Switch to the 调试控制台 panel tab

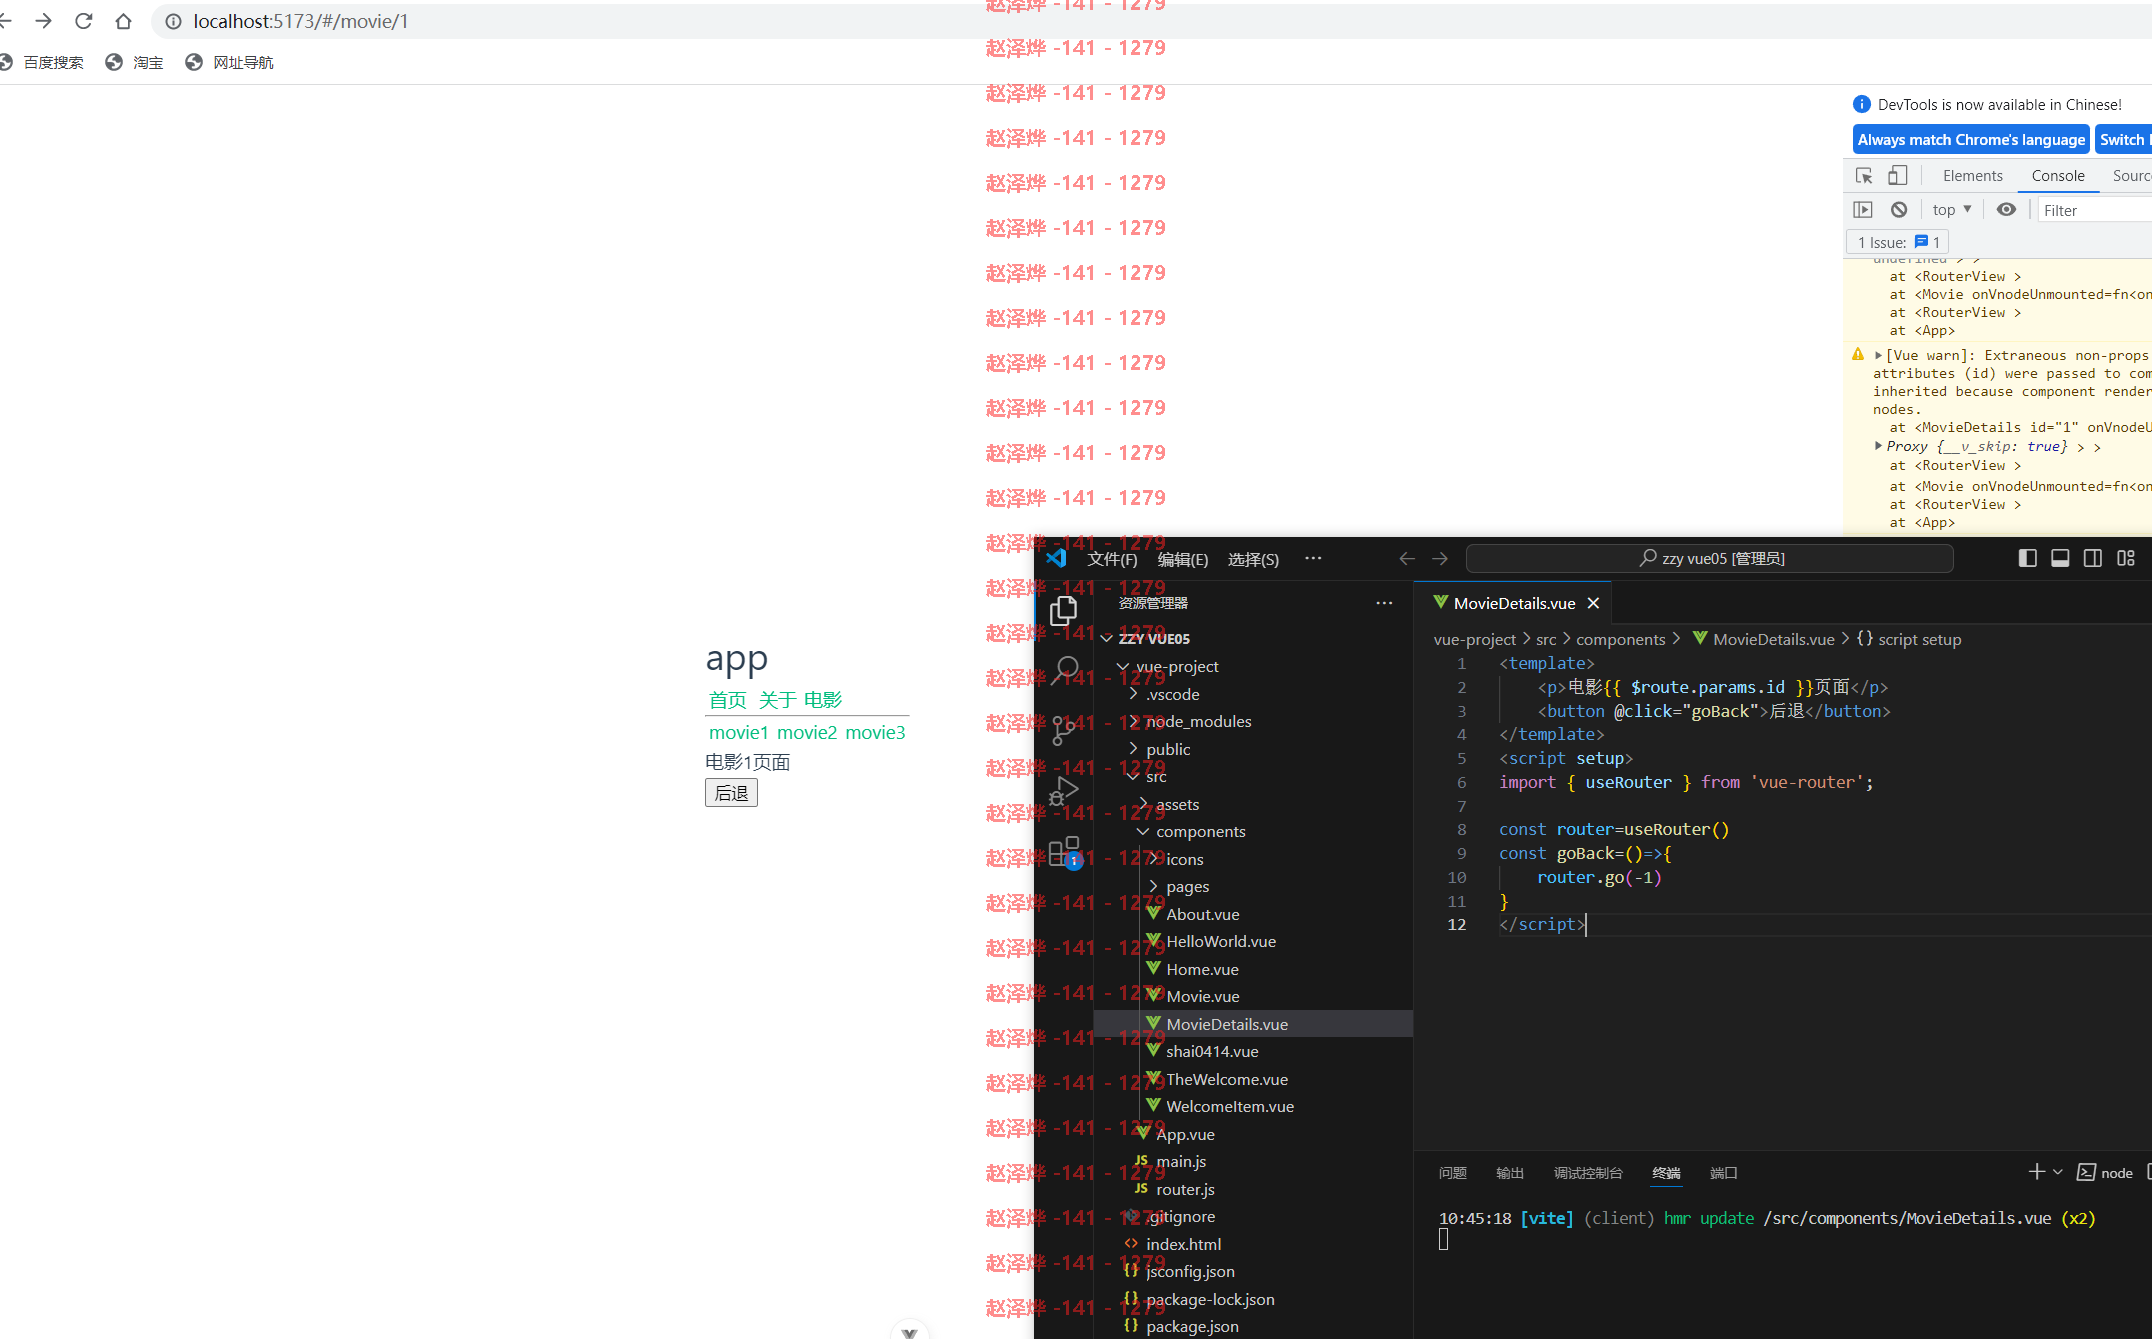1588,1173
